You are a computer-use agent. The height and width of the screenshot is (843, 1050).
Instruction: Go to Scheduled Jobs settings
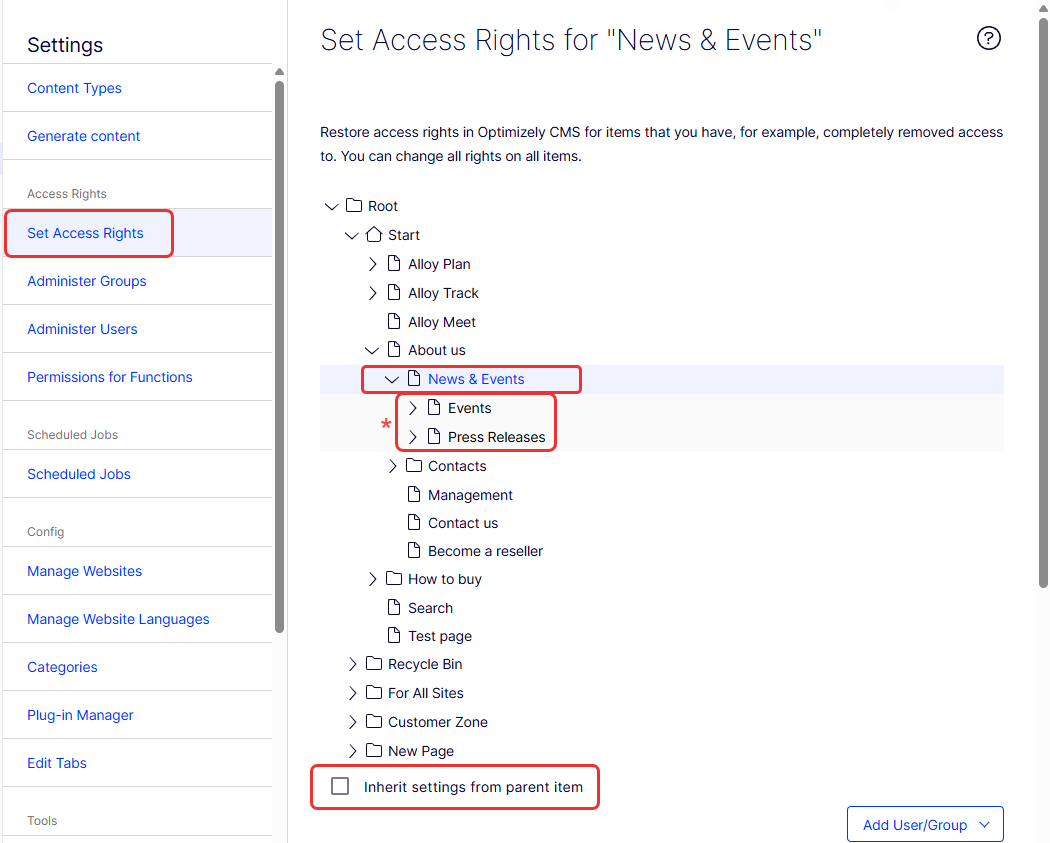click(79, 474)
